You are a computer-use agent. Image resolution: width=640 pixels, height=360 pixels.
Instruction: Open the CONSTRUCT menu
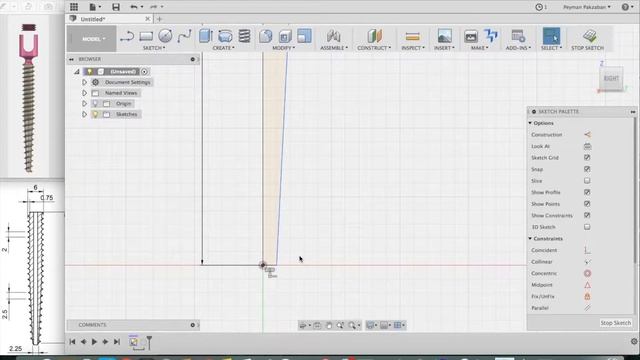coord(374,48)
